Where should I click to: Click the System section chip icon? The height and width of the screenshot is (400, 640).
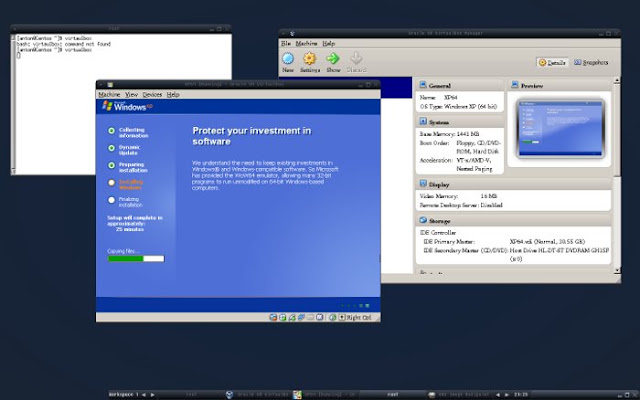[x=423, y=121]
